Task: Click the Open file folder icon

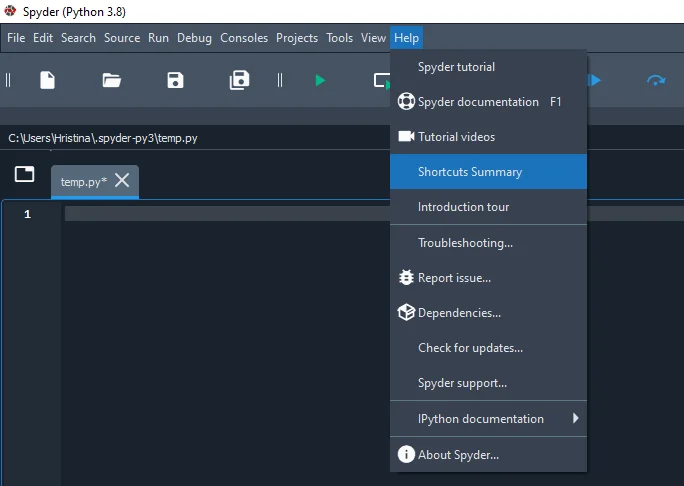Action: coord(111,80)
